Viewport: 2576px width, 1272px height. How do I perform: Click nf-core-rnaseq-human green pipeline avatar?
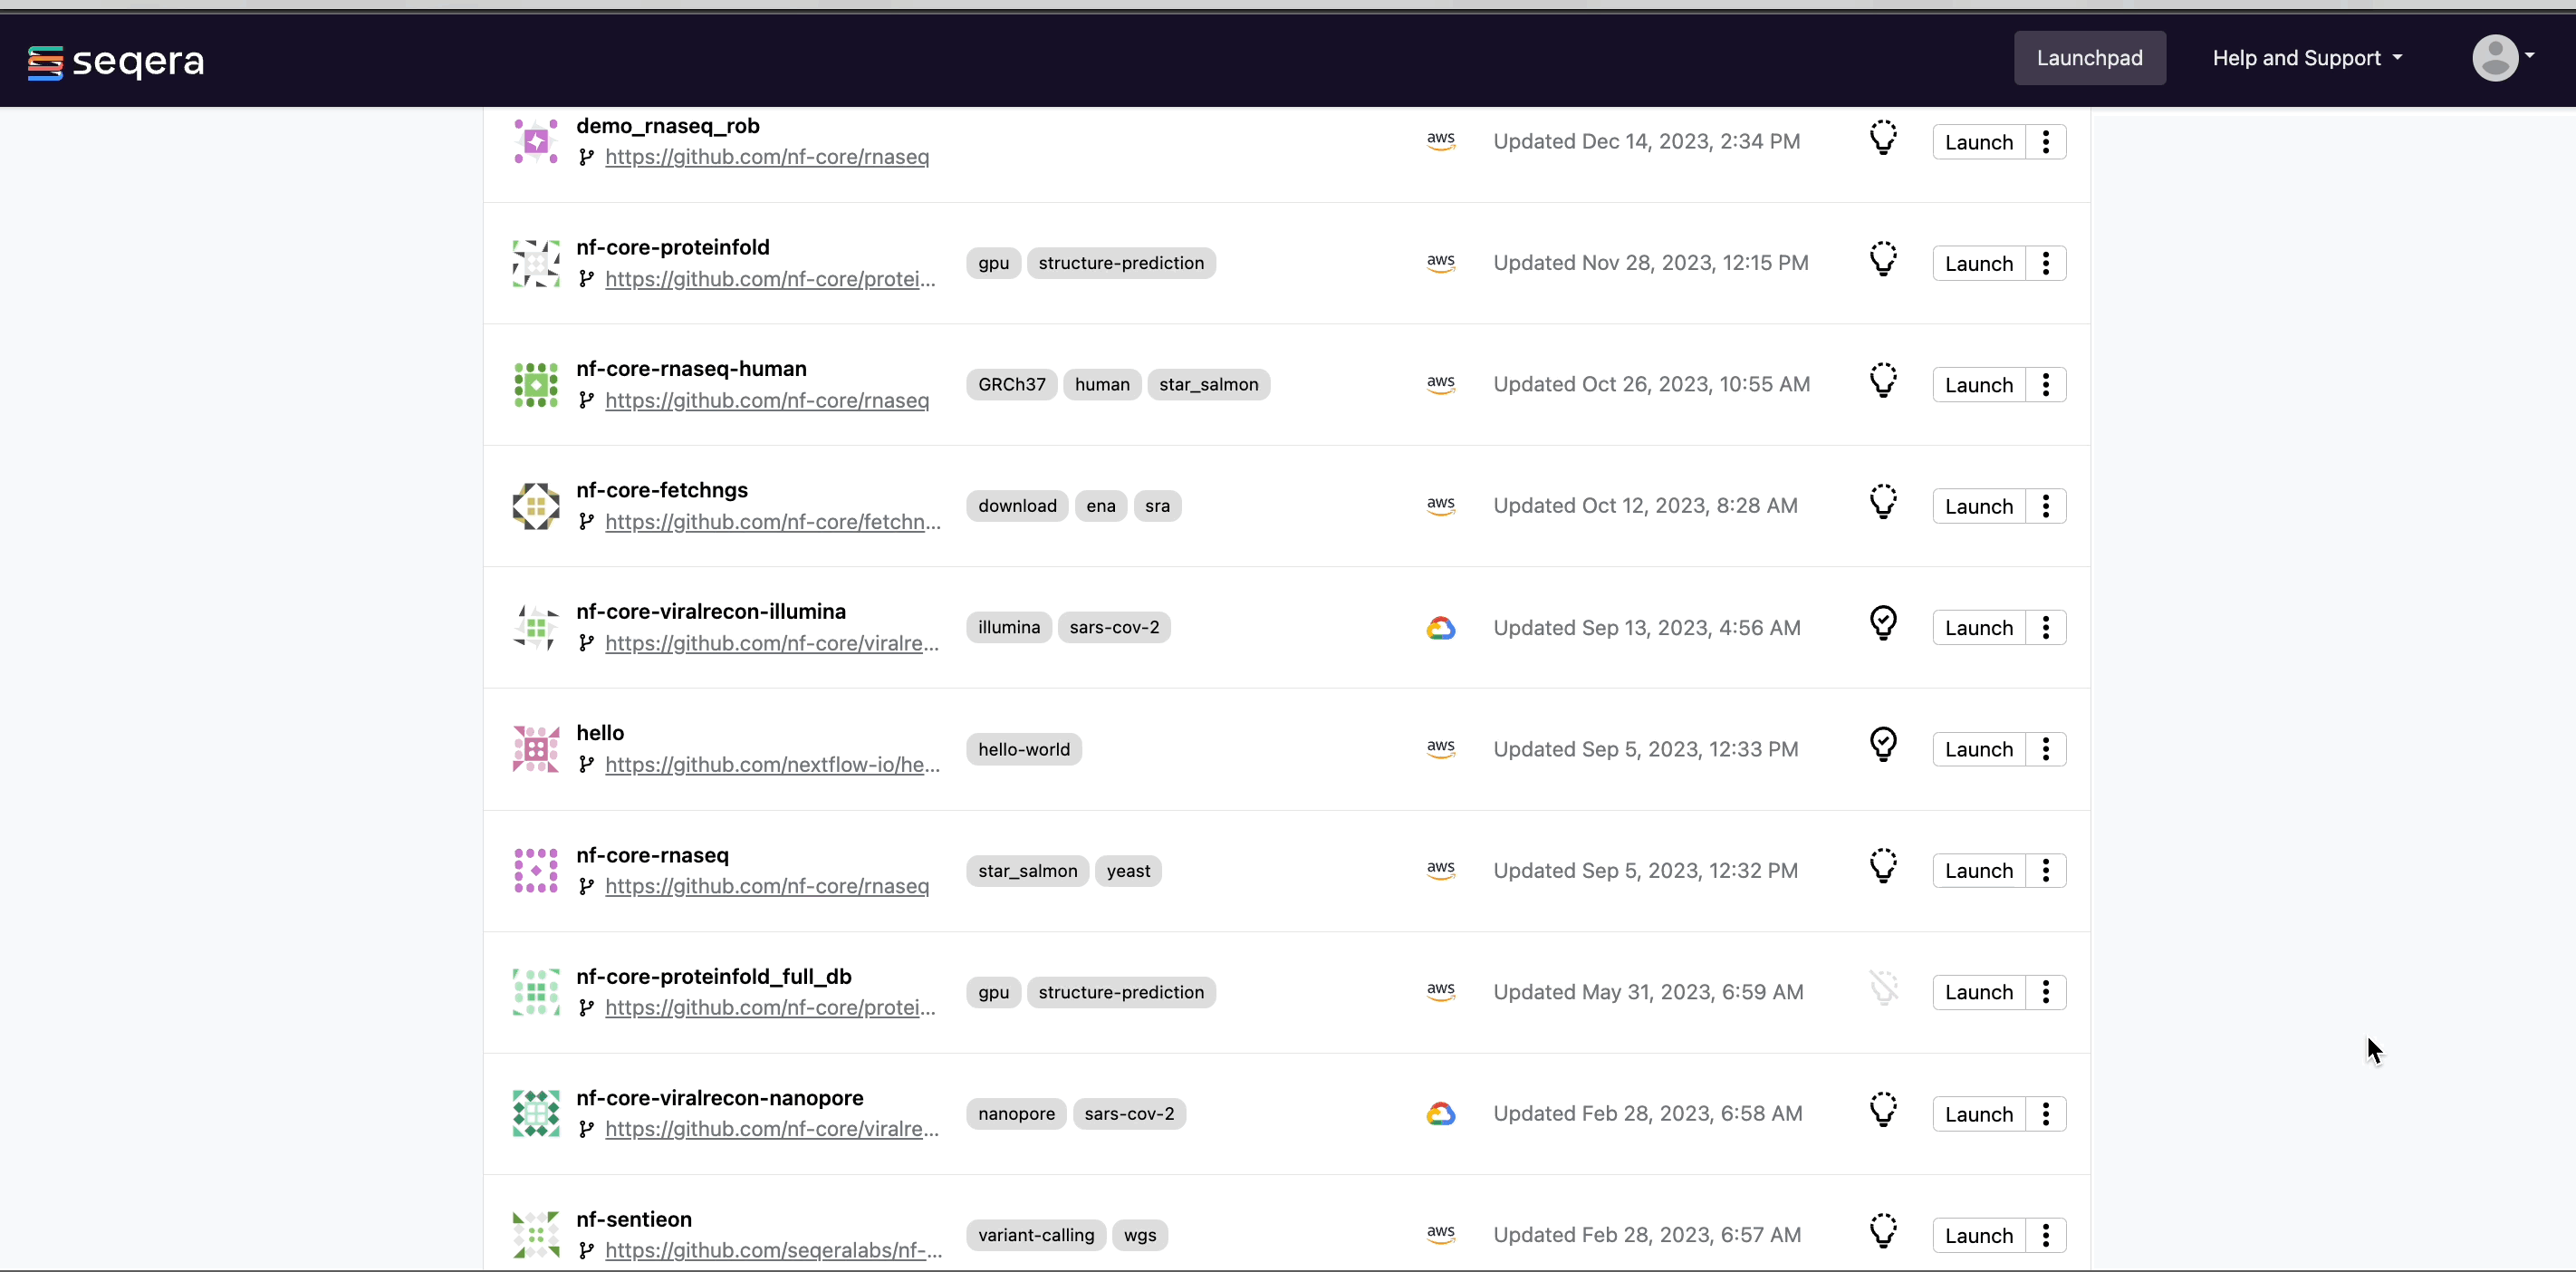click(536, 385)
